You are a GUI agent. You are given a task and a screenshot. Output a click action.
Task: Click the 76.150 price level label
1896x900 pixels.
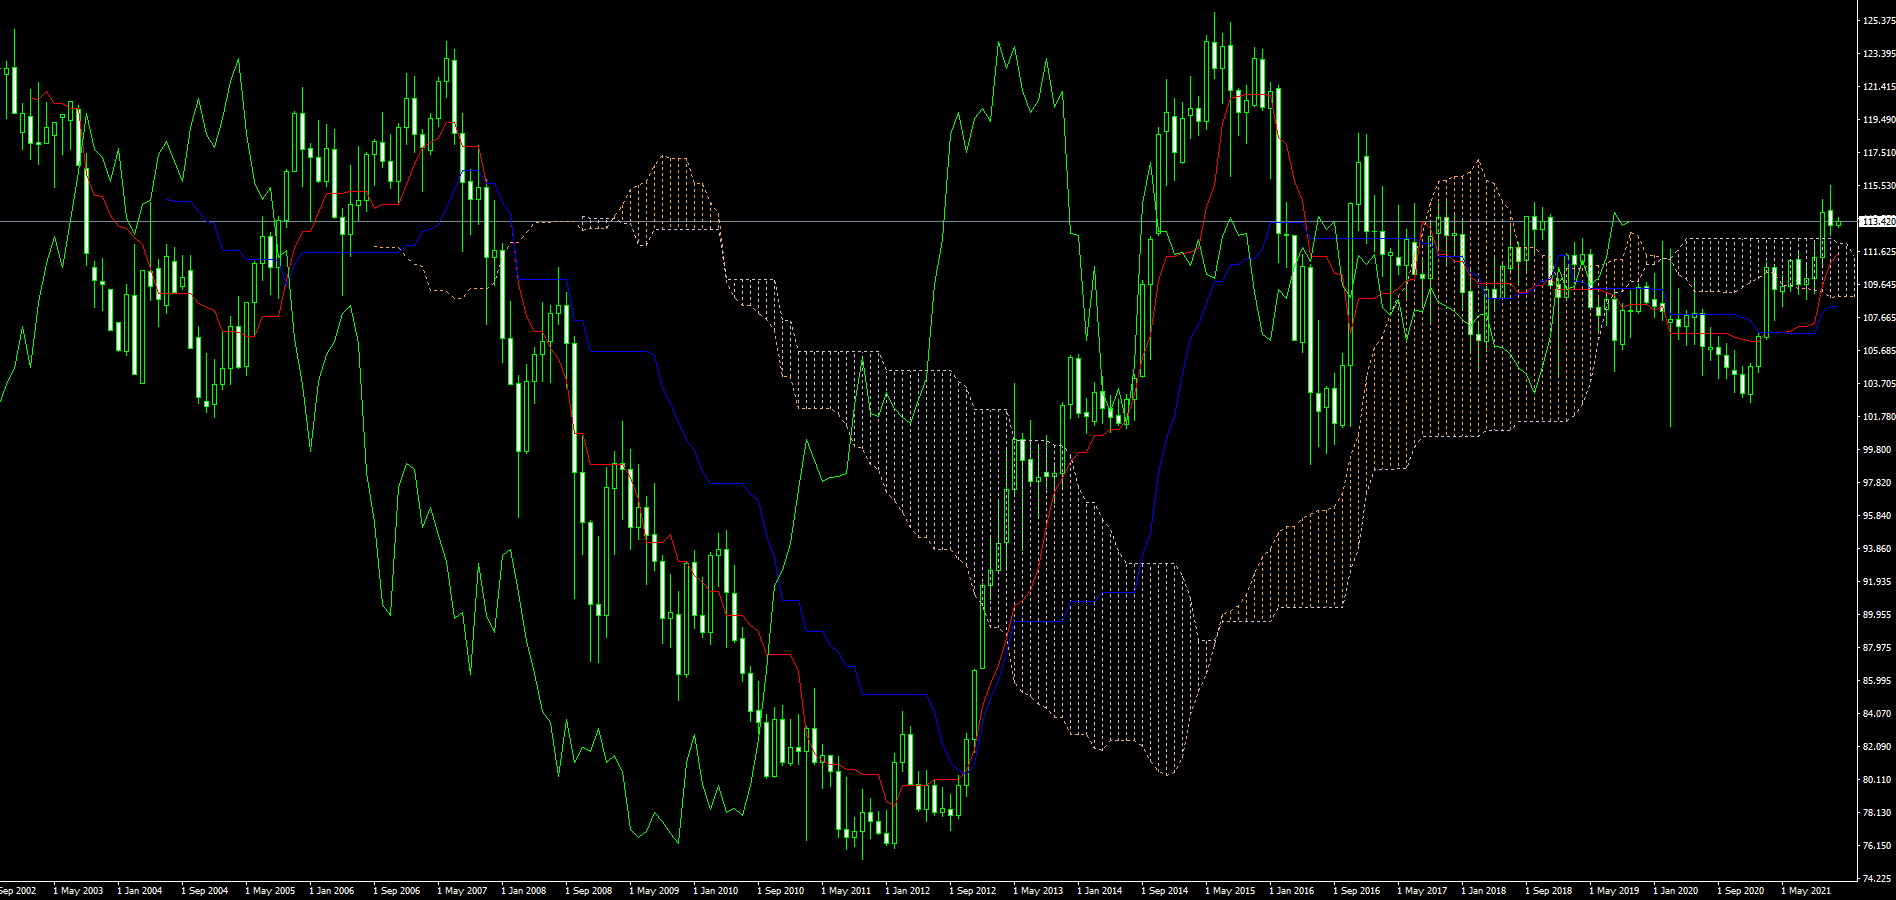click(x=1877, y=845)
